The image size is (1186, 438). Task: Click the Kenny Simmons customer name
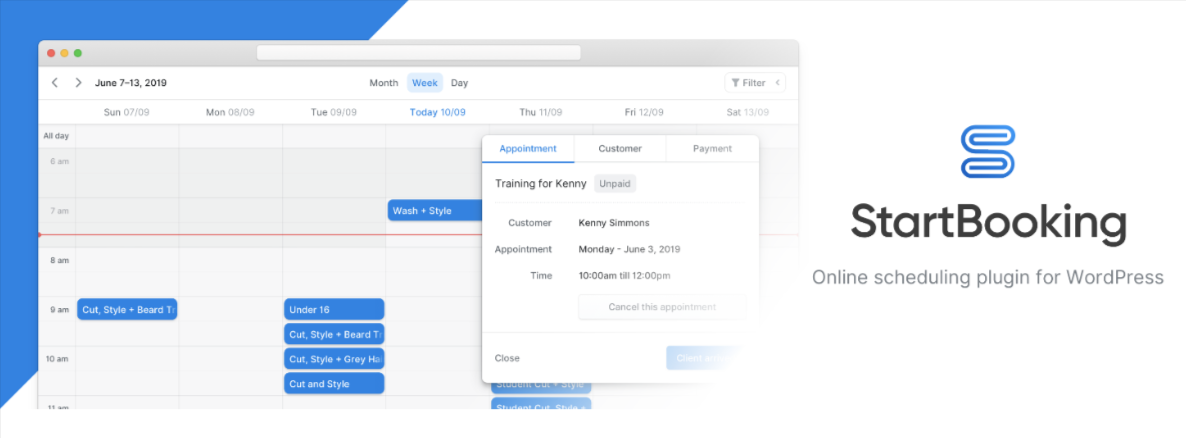(x=613, y=222)
